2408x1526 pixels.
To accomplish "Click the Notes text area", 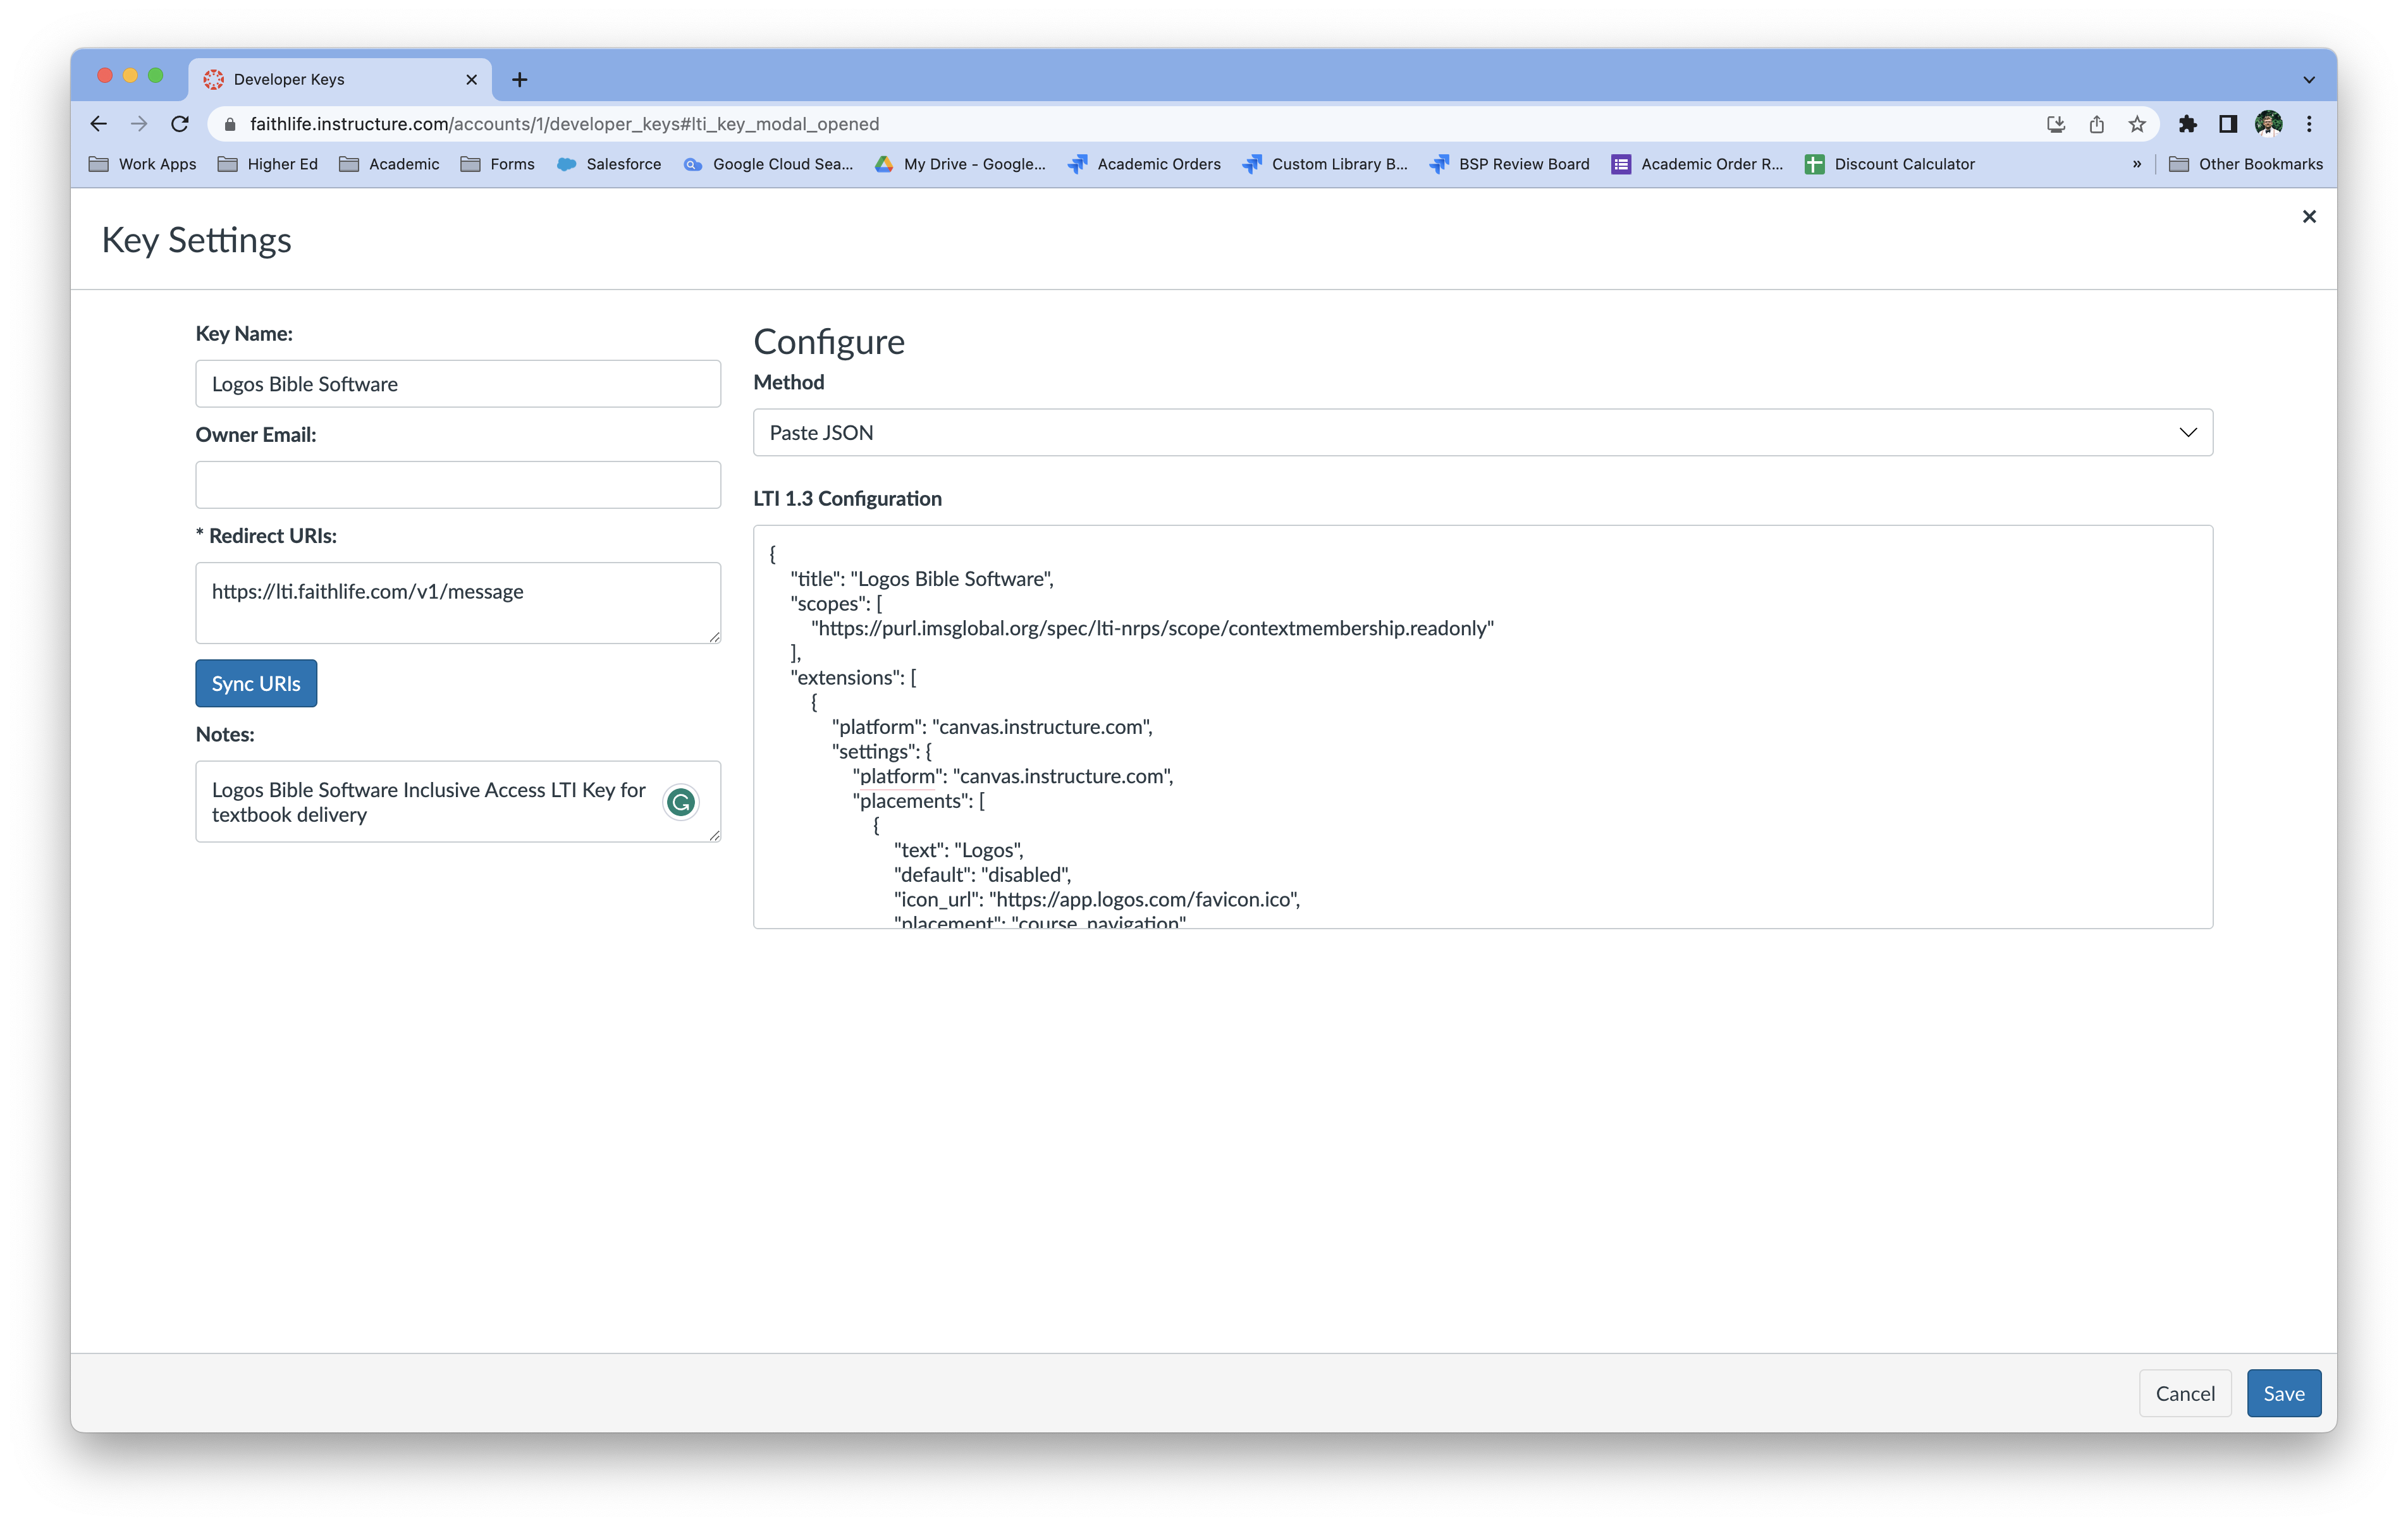I will 458,802.
